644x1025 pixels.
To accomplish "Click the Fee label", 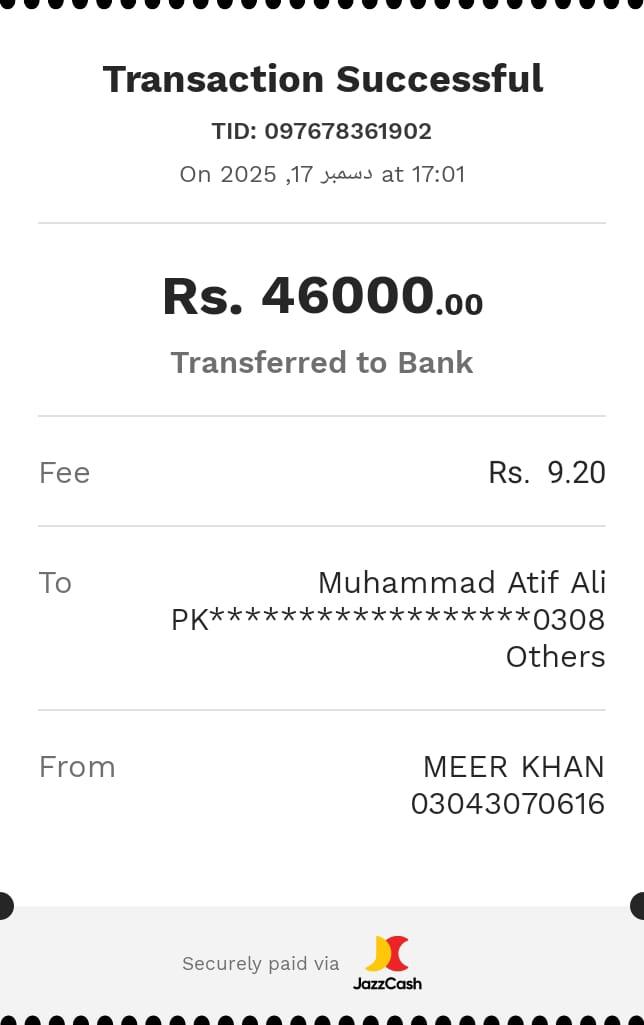I will pyautogui.click(x=64, y=473).
